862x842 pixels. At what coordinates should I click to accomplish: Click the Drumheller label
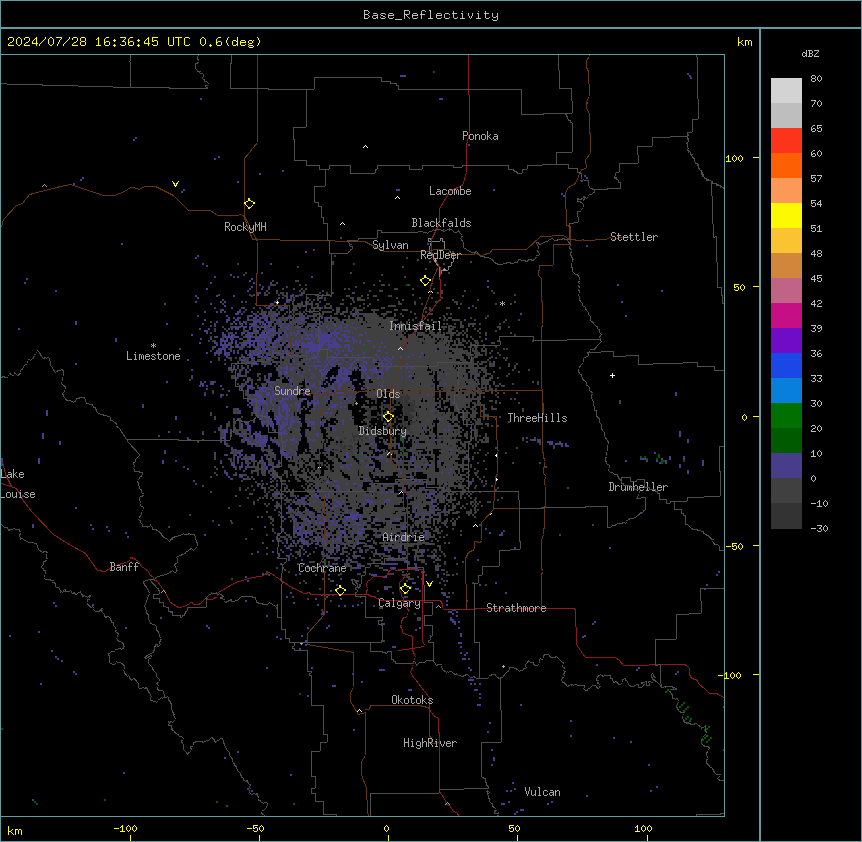(x=638, y=487)
